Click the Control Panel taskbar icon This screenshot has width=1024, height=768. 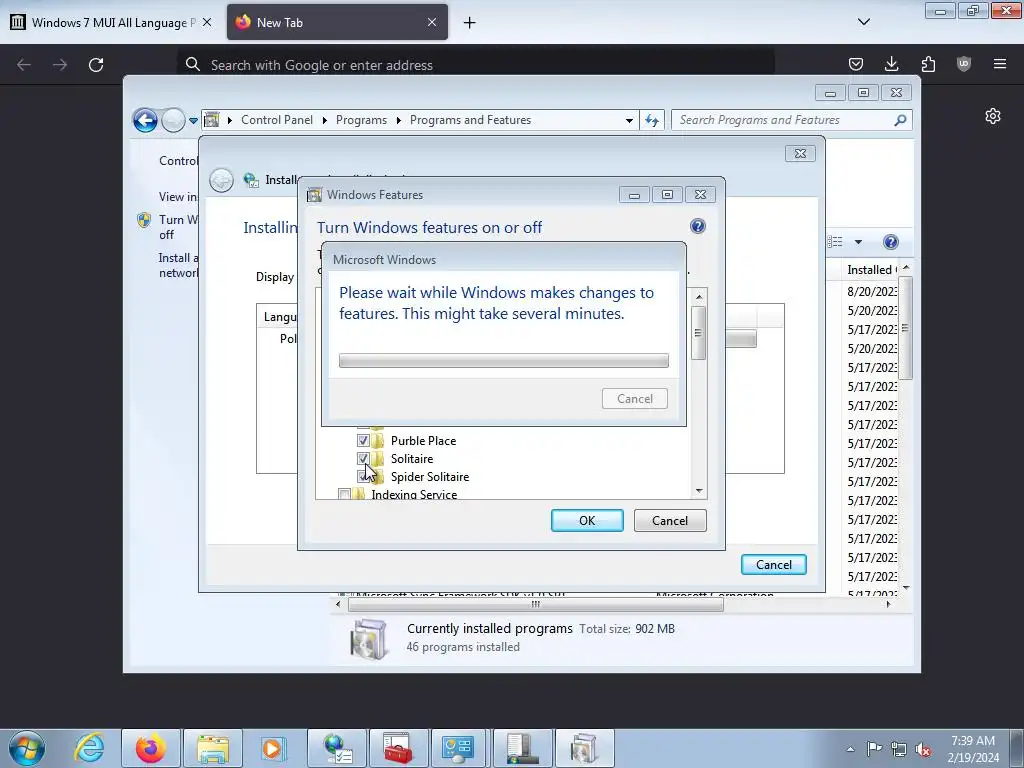coord(457,748)
